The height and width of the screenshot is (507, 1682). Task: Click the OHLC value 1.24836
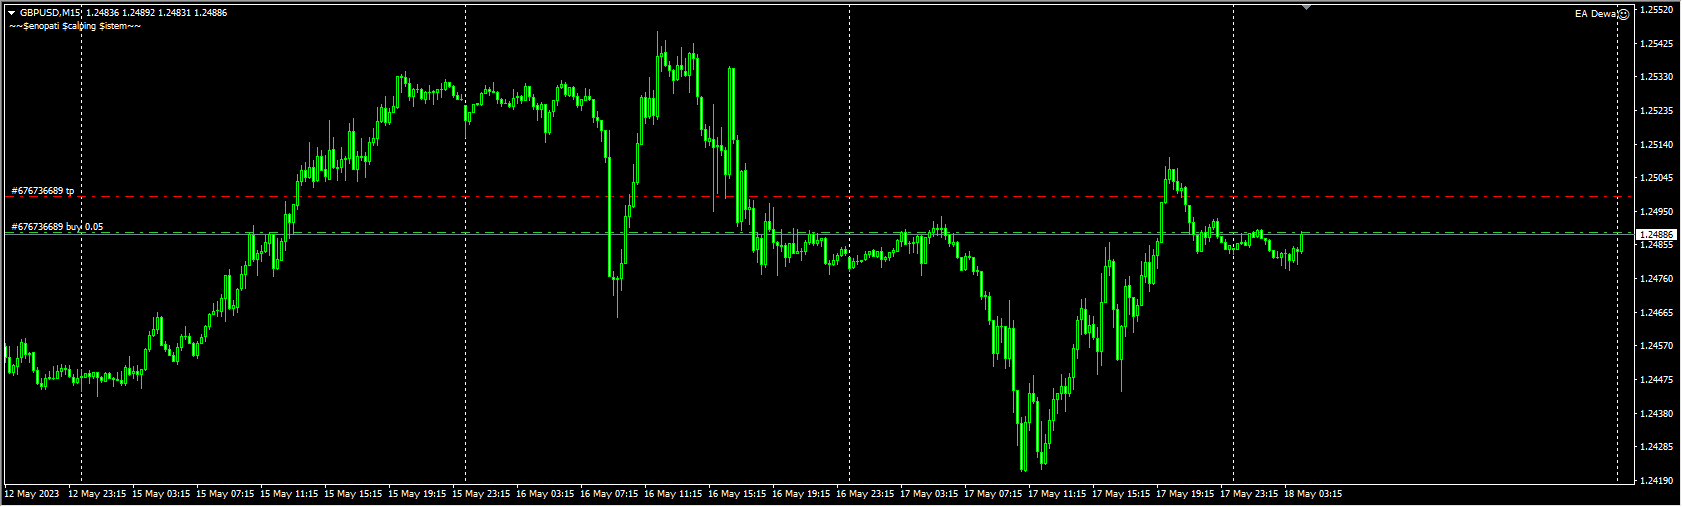tap(103, 13)
